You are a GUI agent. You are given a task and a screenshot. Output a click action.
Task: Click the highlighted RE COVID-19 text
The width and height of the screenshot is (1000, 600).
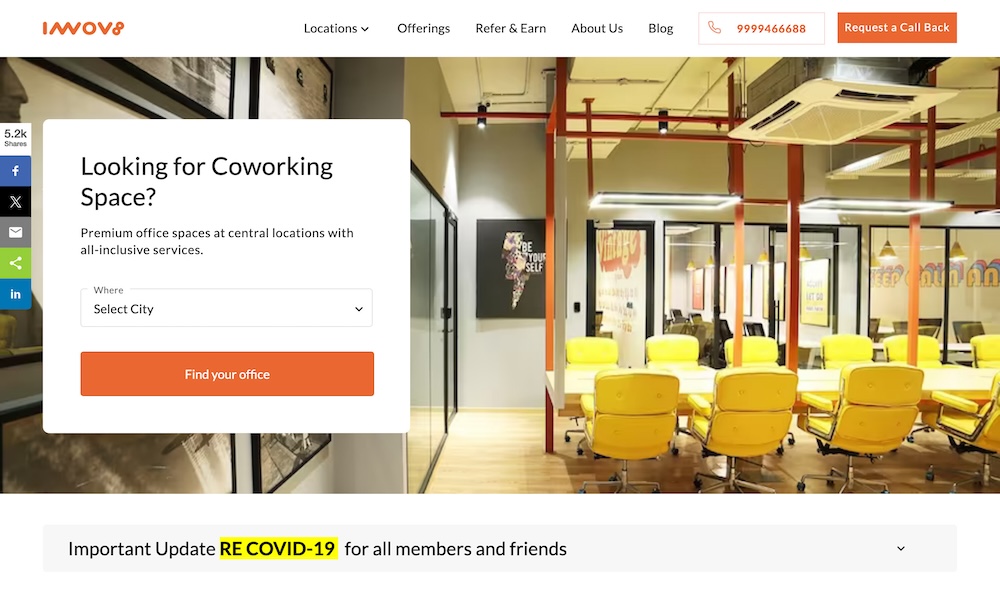(278, 548)
